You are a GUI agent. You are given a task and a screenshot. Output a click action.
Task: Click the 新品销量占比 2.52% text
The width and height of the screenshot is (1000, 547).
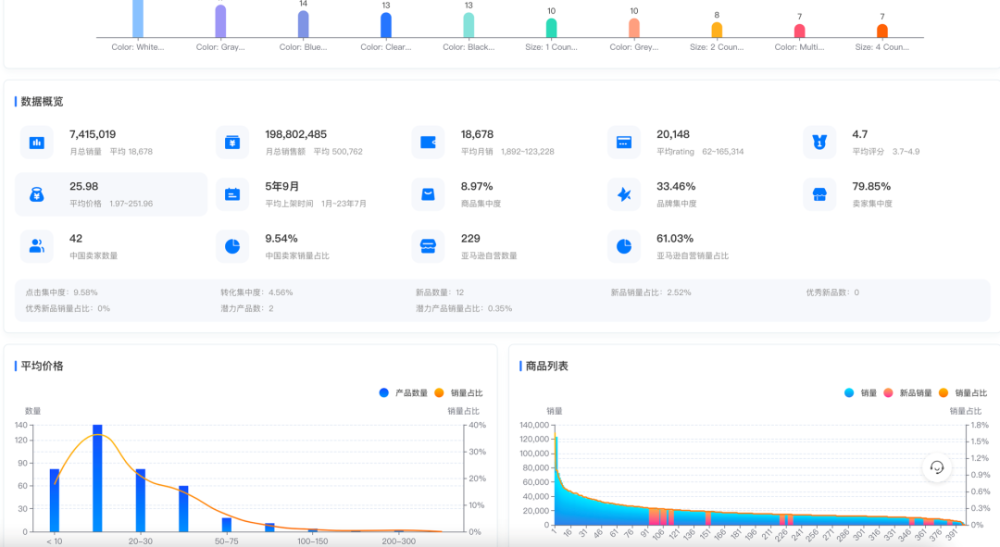[x=651, y=293]
